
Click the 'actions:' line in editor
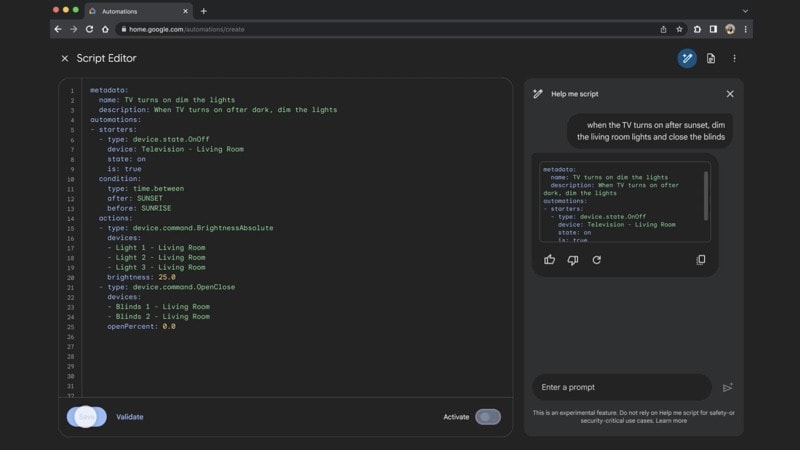pos(115,218)
